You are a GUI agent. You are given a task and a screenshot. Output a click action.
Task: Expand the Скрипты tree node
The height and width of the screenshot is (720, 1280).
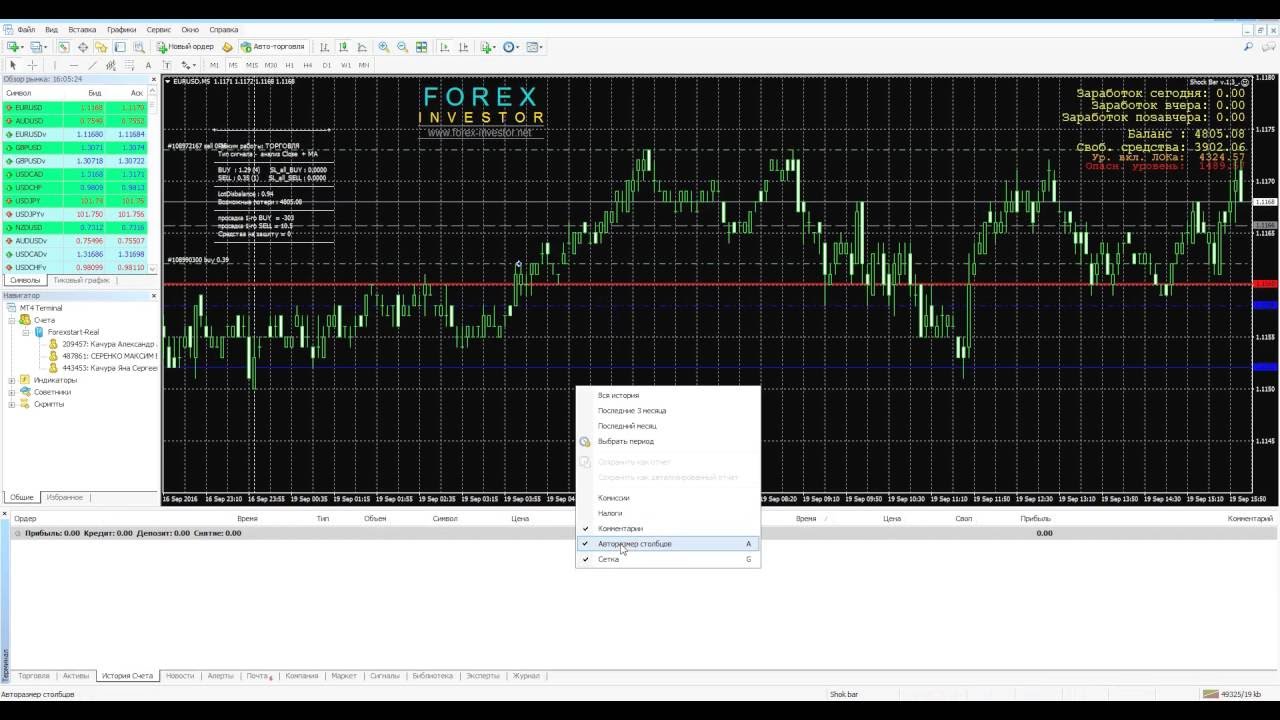point(12,404)
